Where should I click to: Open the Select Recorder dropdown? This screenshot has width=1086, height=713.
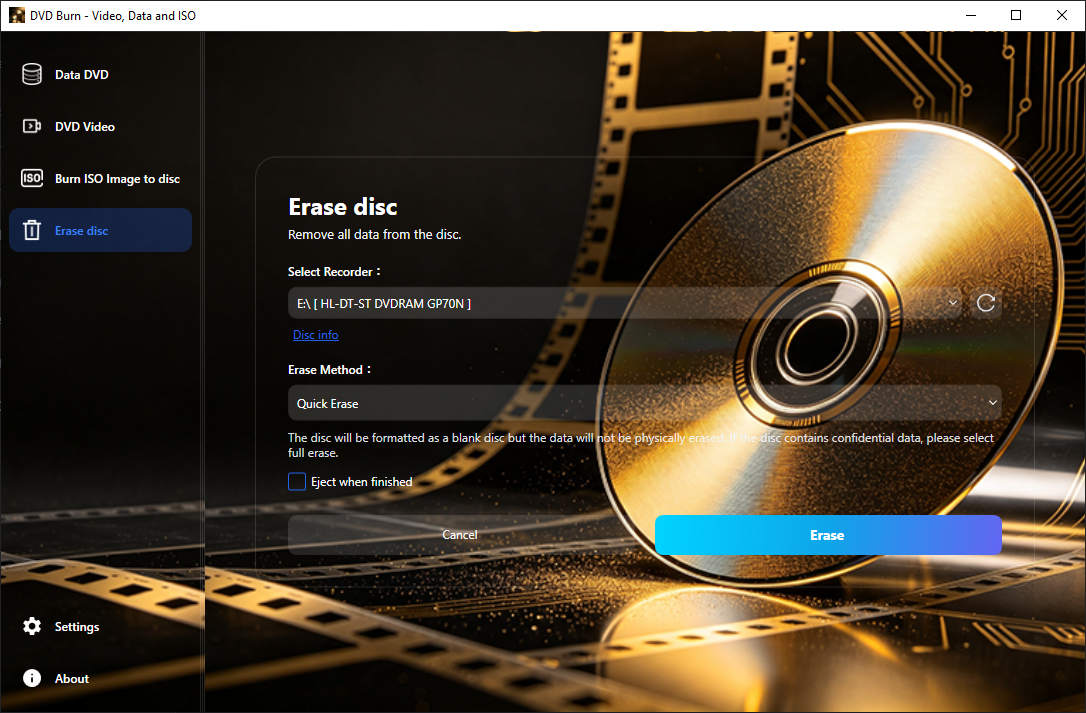625,303
